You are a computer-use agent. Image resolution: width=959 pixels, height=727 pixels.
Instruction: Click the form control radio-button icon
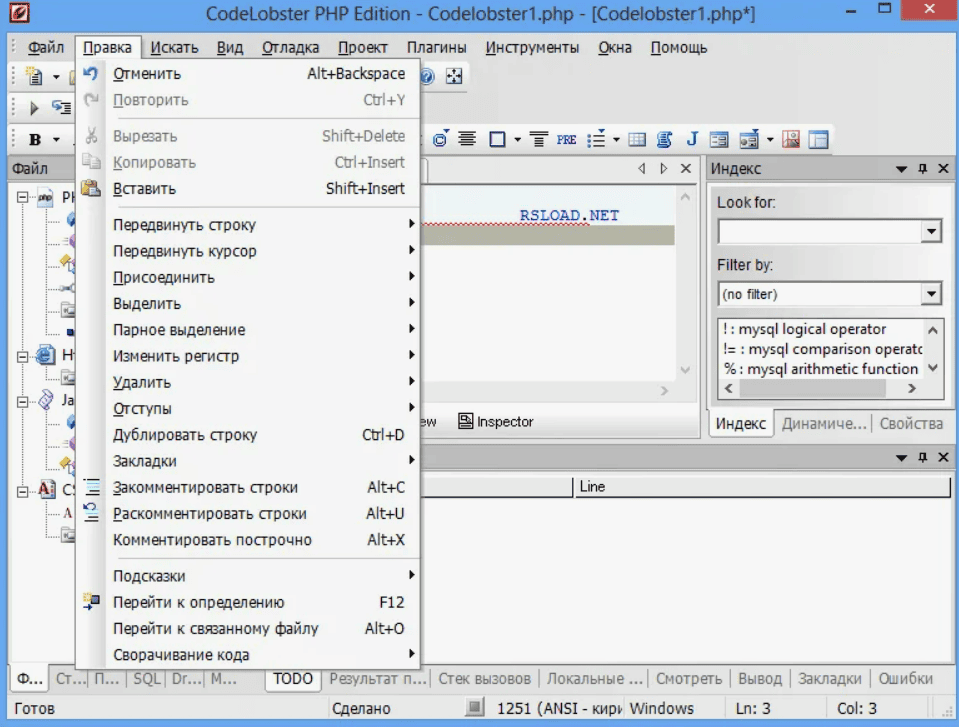point(749,139)
